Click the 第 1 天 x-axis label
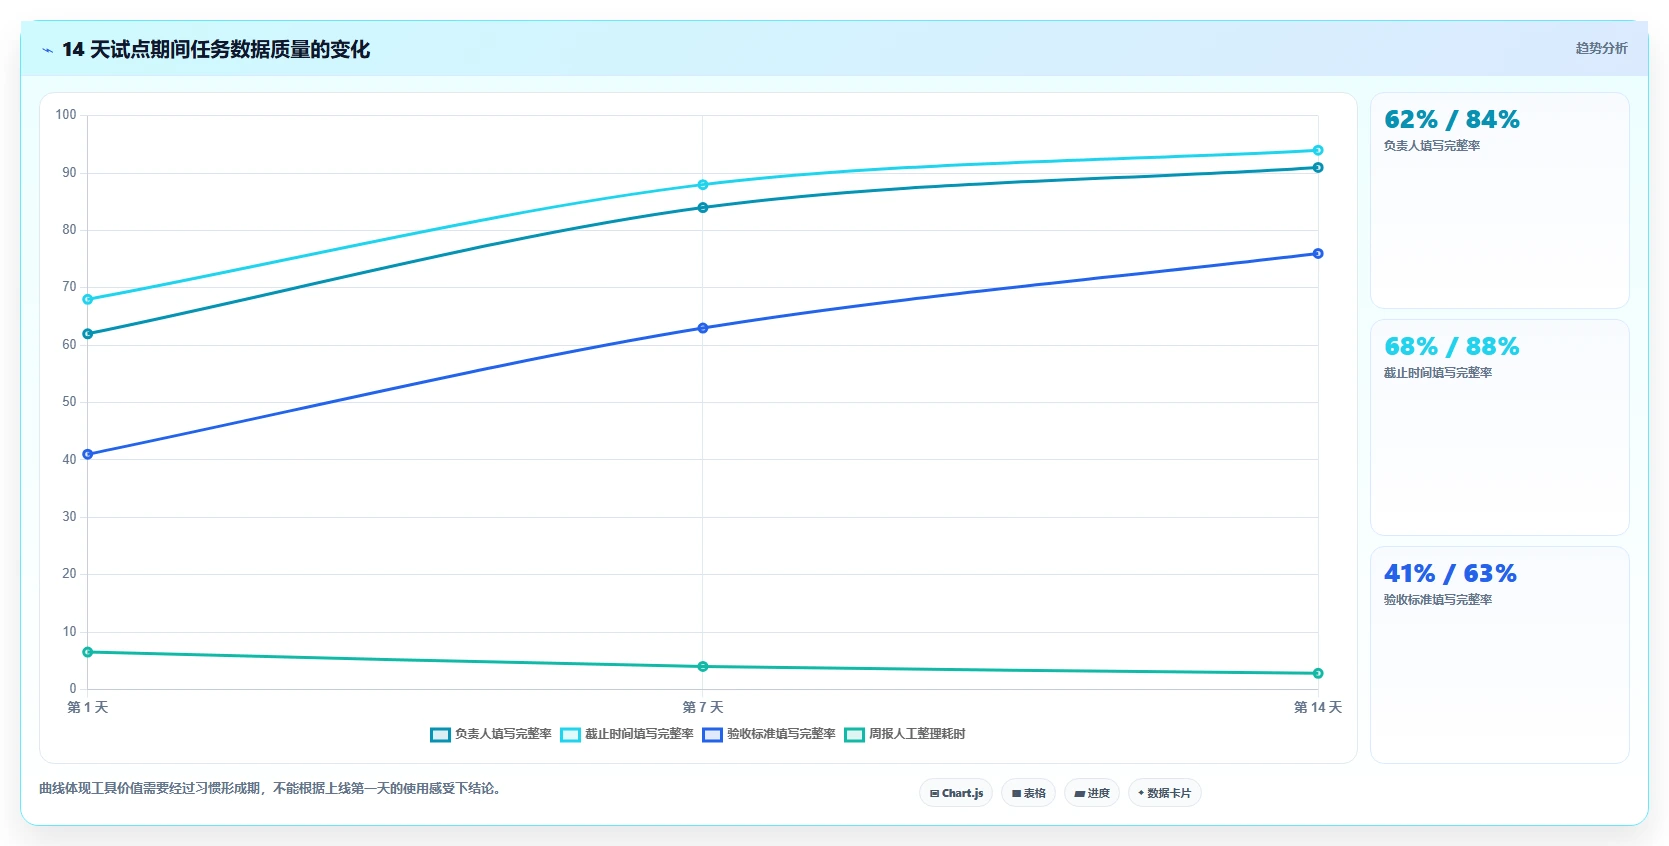Screen dimensions: 1669x846 [88, 707]
